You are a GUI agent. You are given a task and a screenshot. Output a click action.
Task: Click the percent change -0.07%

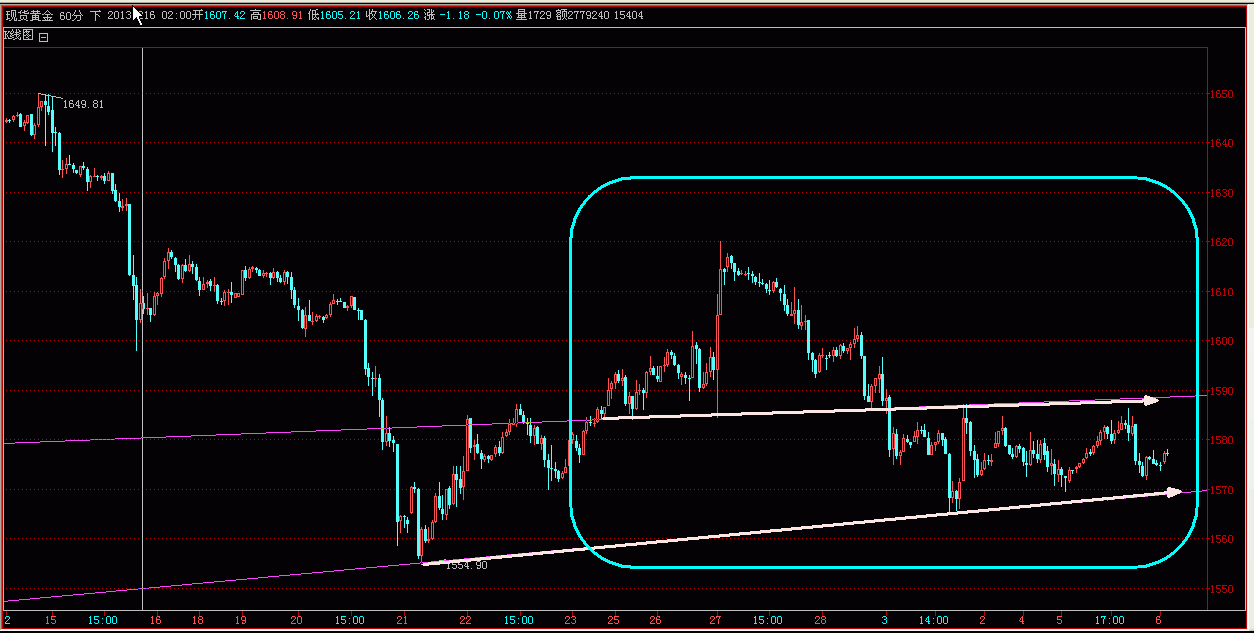pyautogui.click(x=495, y=15)
